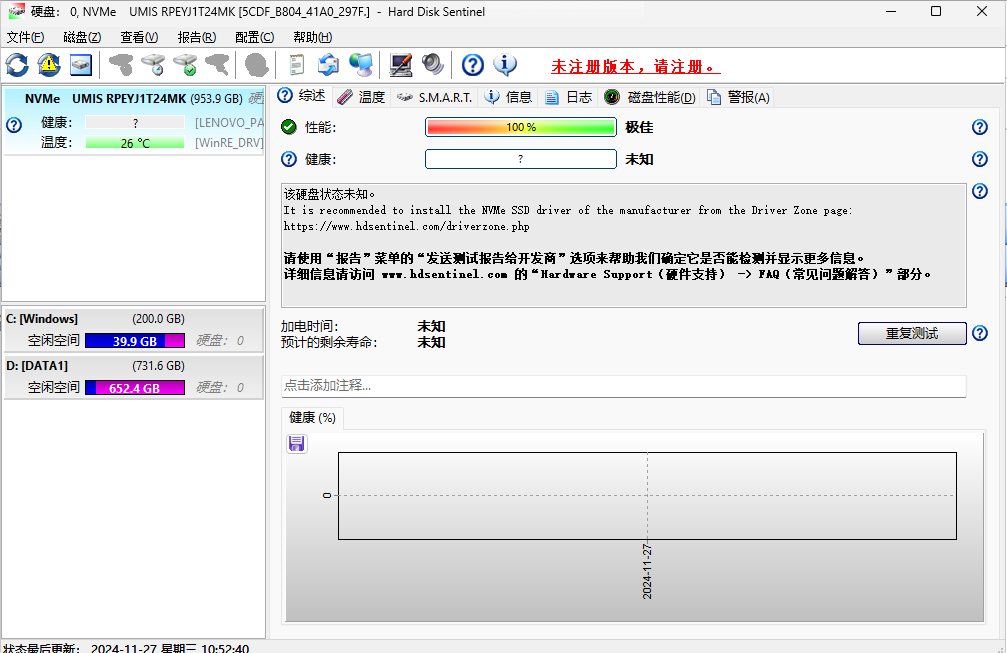Open monitor configuration toolbar icon
This screenshot has height=653, width=1007.
400,64
